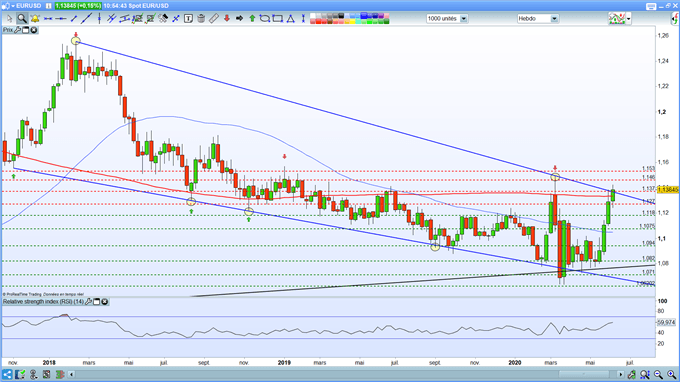Select the text annotation tool
Screen dimensions: 680x382
coord(188,19)
